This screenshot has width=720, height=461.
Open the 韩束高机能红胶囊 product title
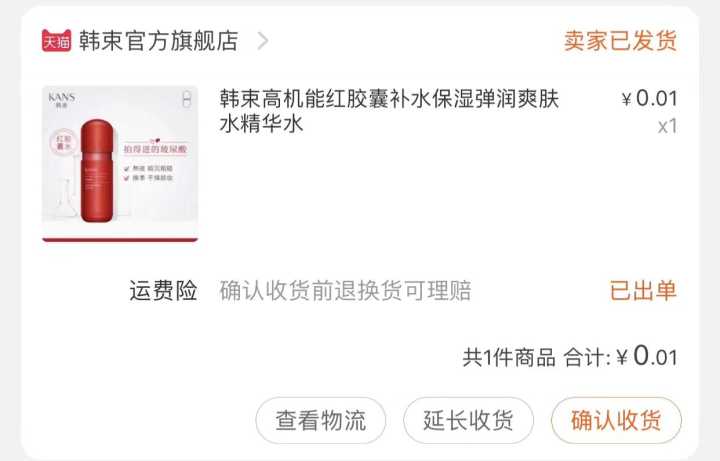coord(388,111)
